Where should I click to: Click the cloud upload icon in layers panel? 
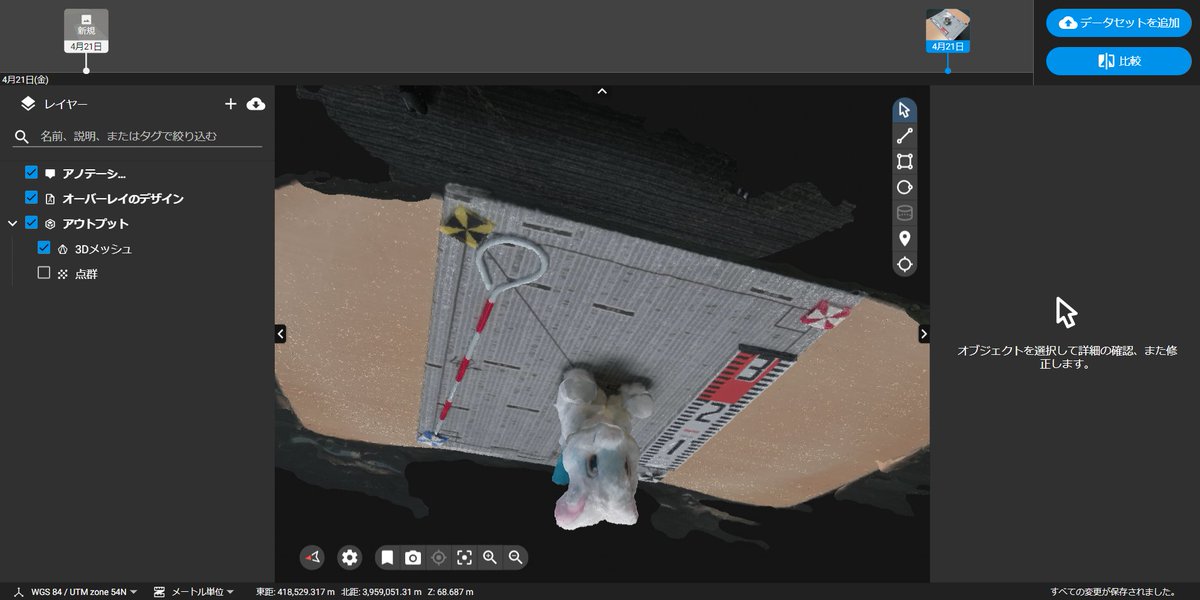click(x=255, y=103)
